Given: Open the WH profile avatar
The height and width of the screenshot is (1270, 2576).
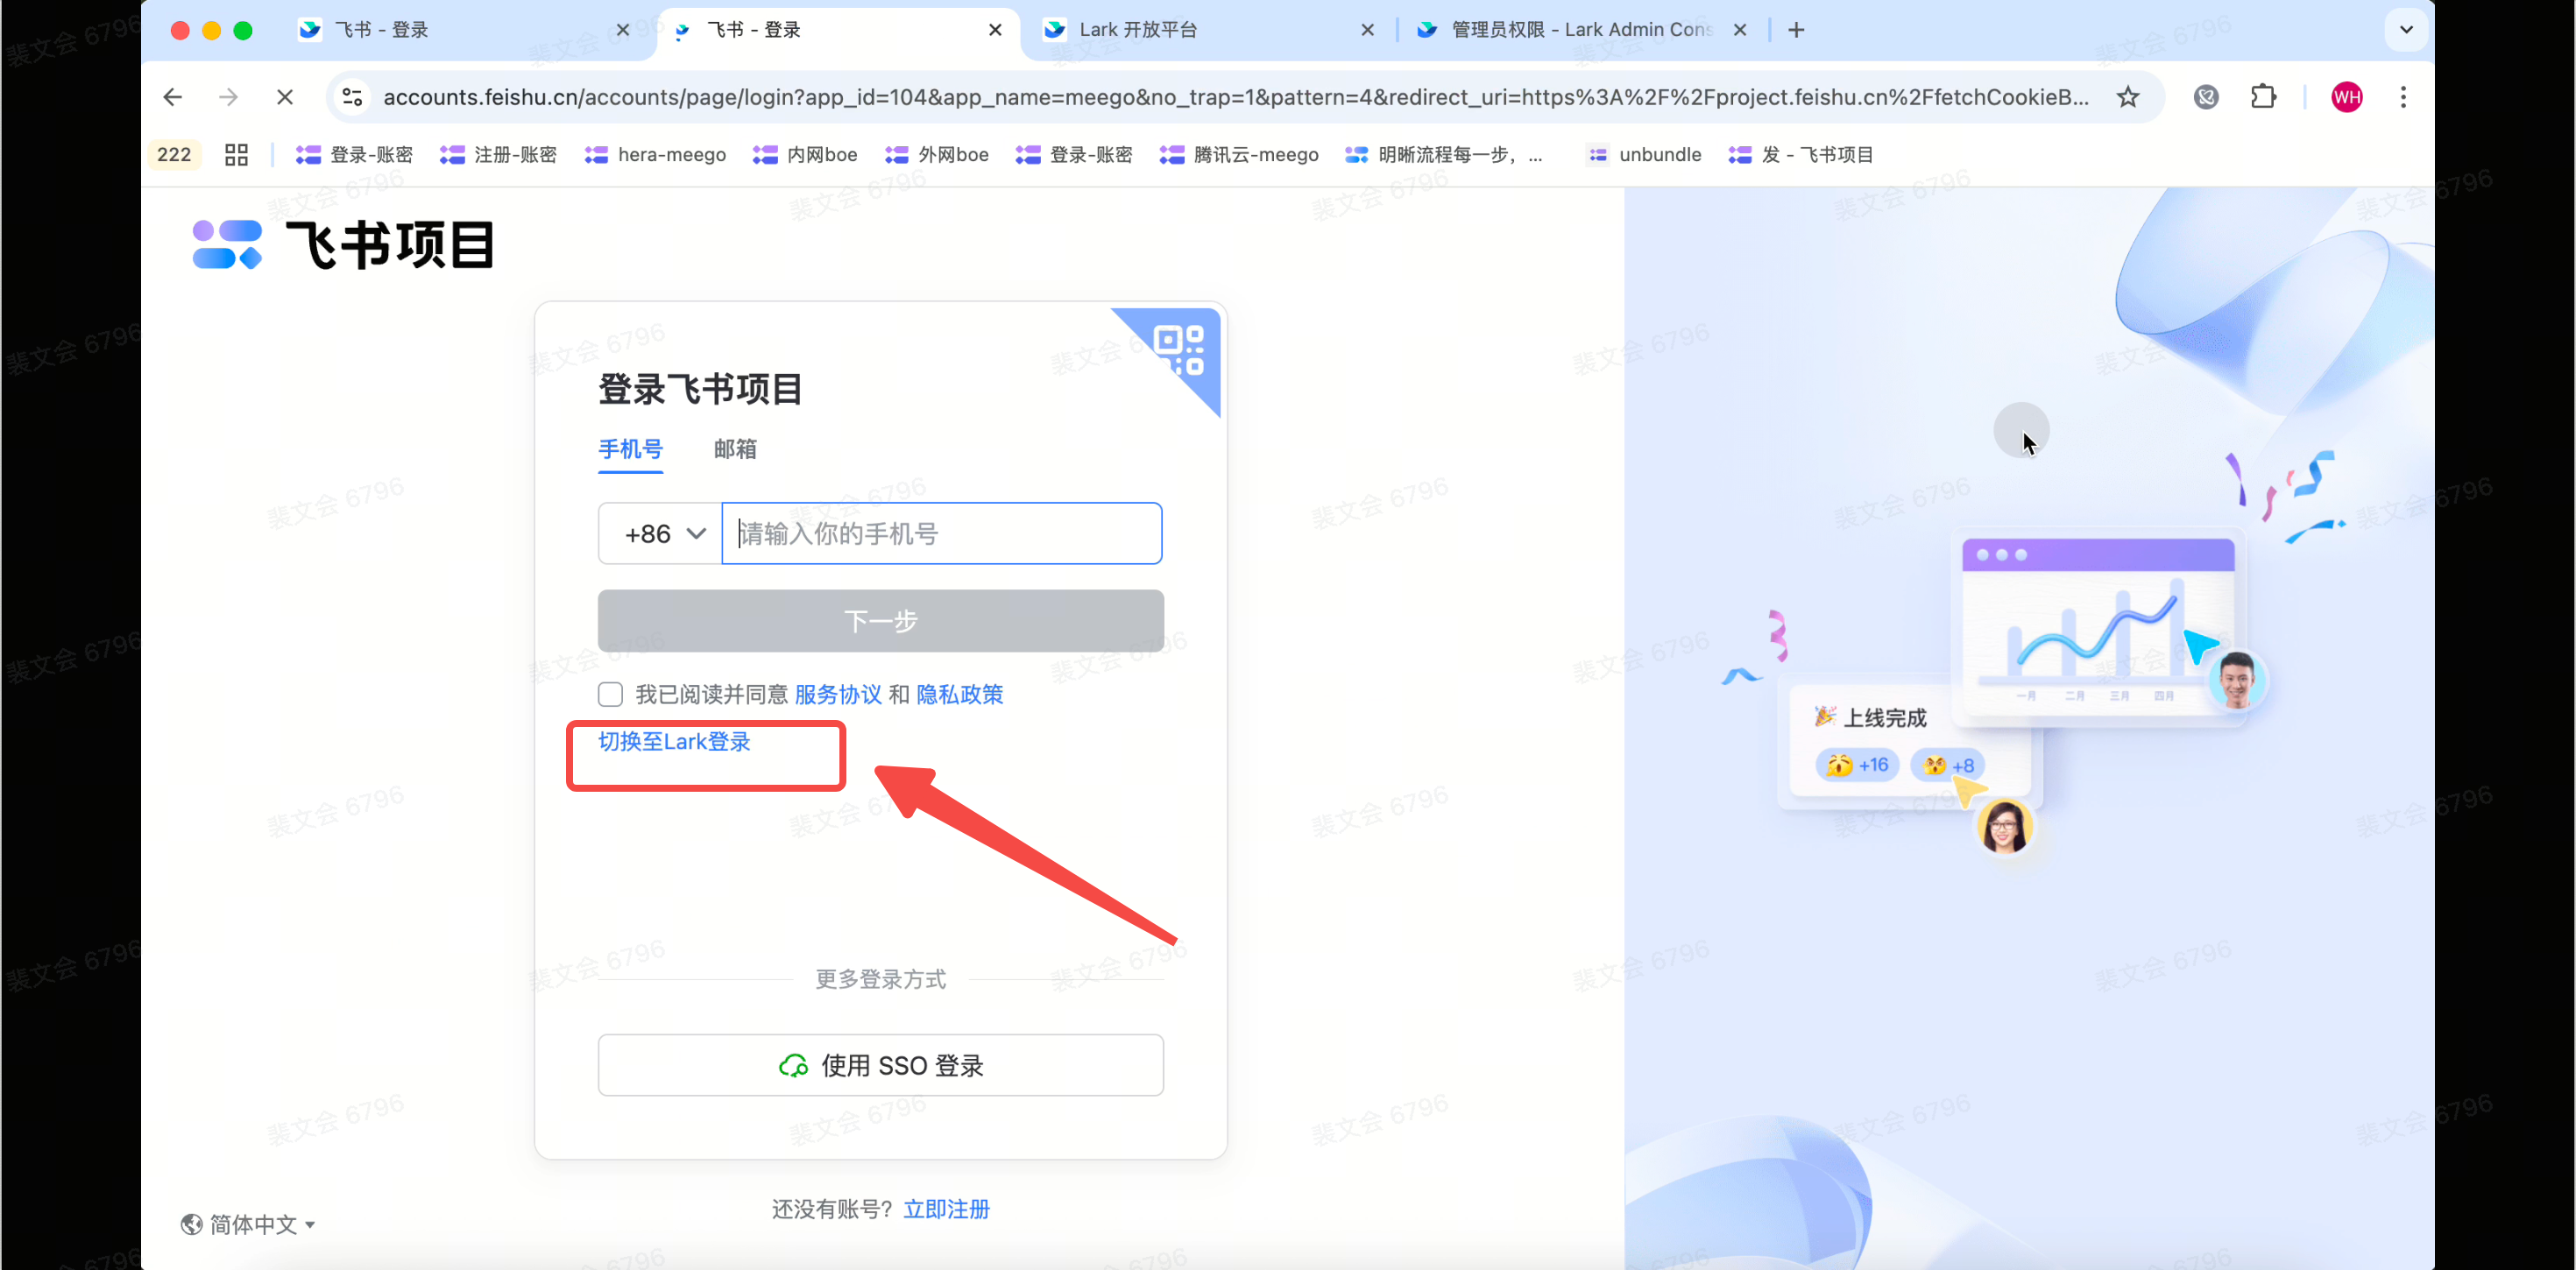Looking at the screenshot, I should click(2347, 97).
